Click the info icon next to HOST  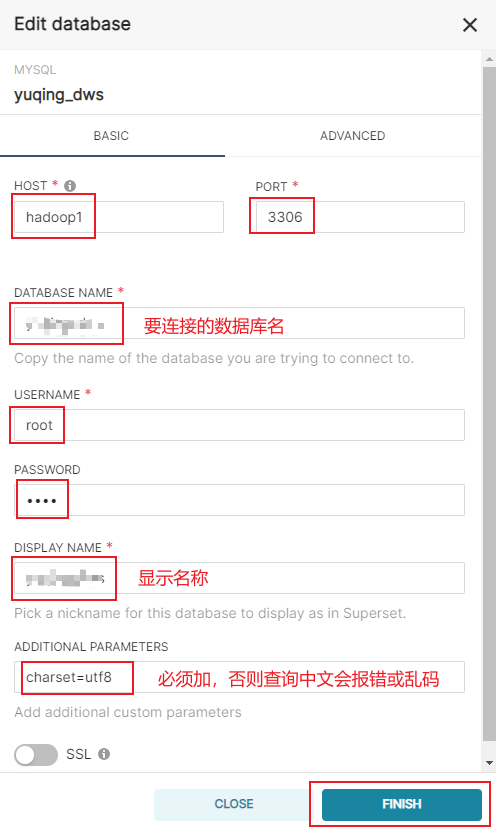(x=70, y=186)
